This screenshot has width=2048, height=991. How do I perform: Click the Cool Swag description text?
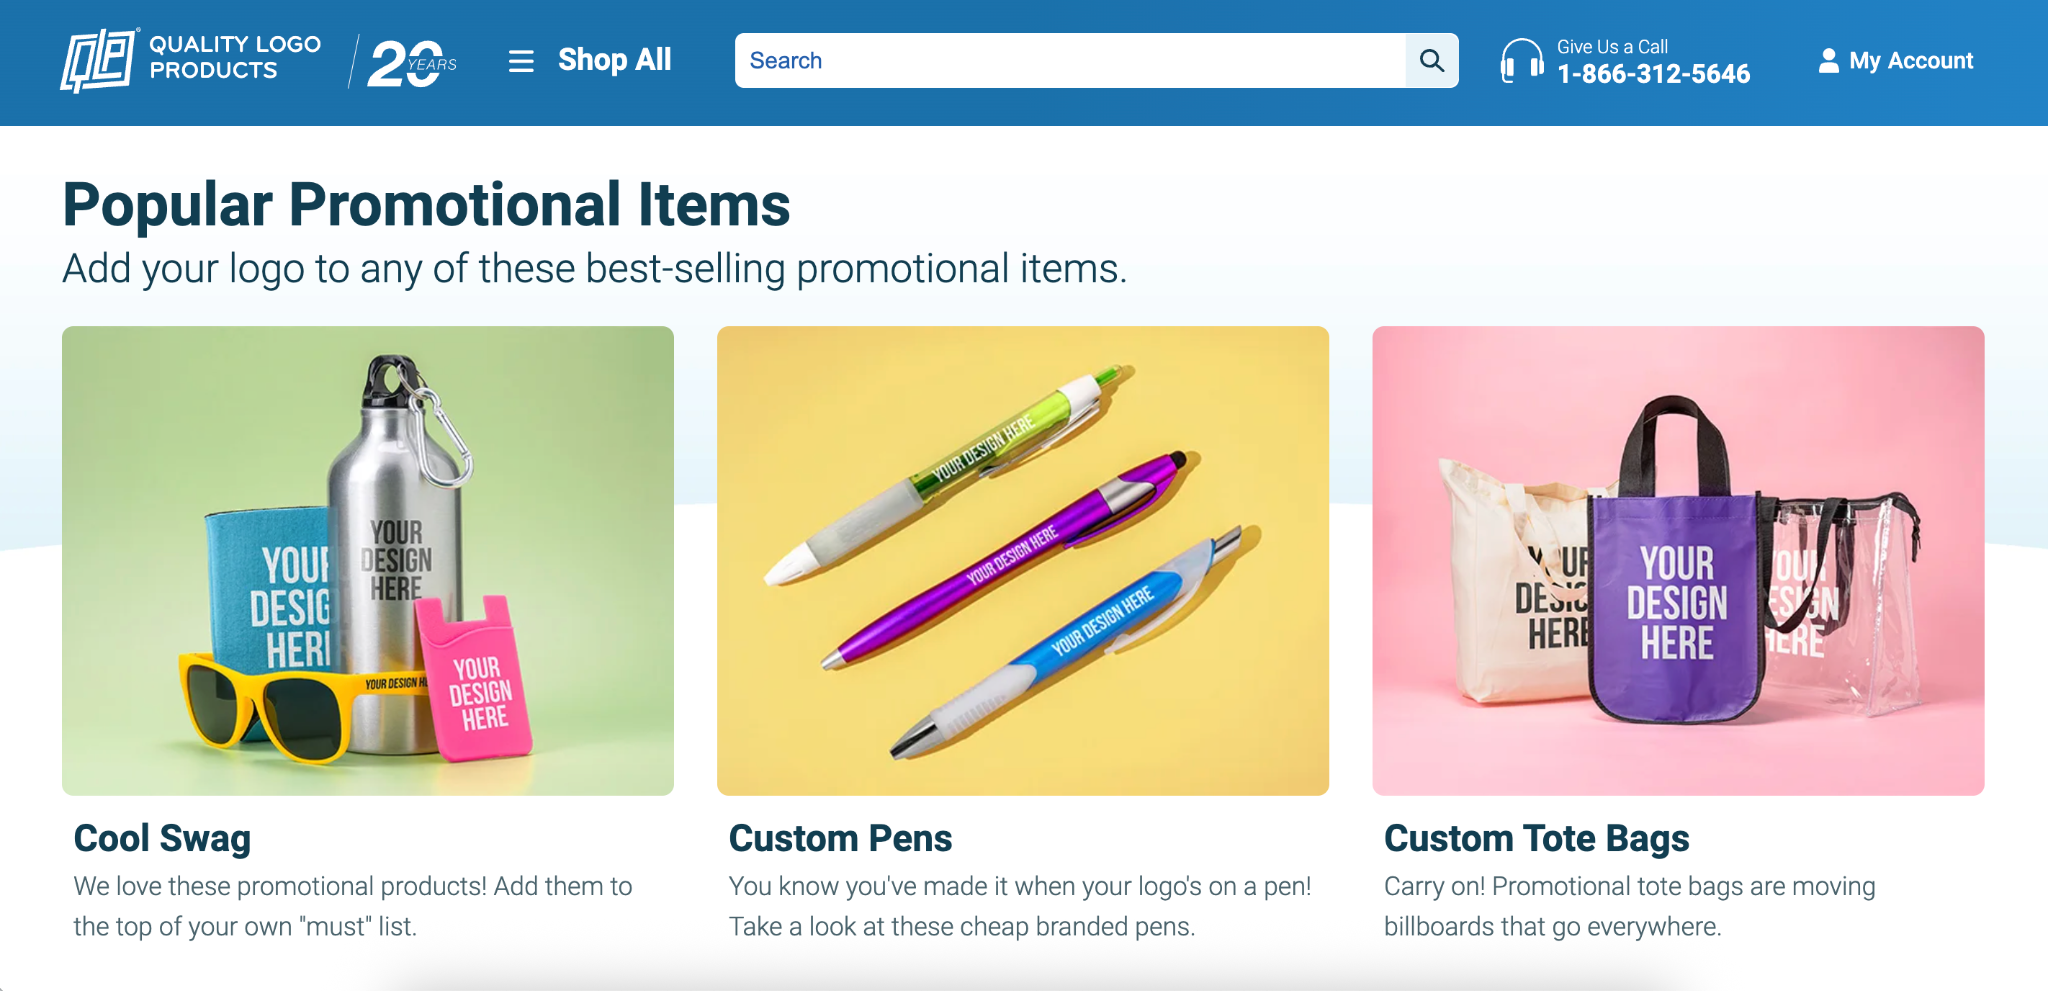(x=352, y=906)
